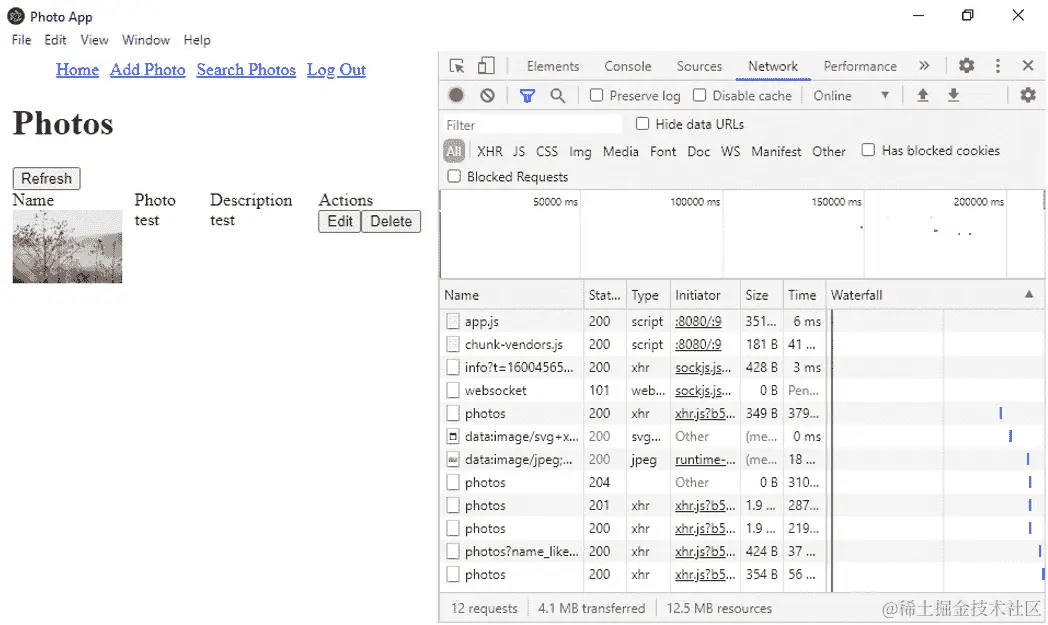
Task: Export HAR file with download arrow
Action: [x=954, y=96]
